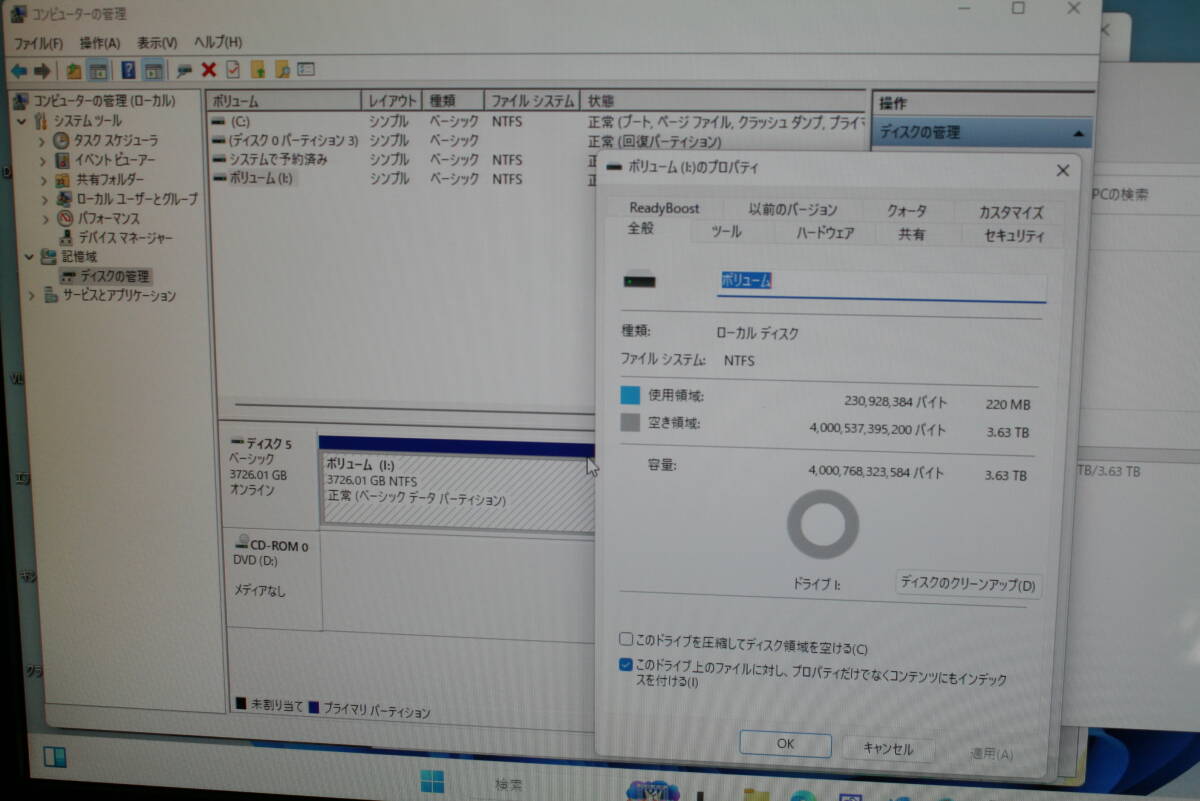Screen dimensions: 1200x801
Task: Switch to the クォータ tab
Action: (x=906, y=211)
